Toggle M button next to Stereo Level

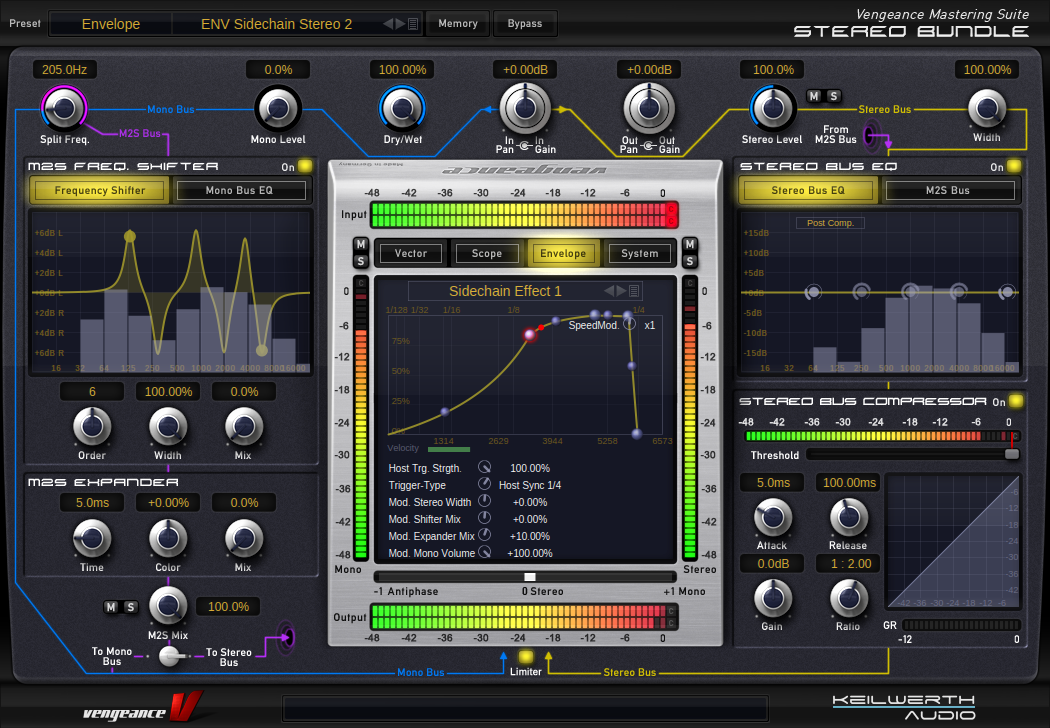pos(814,96)
